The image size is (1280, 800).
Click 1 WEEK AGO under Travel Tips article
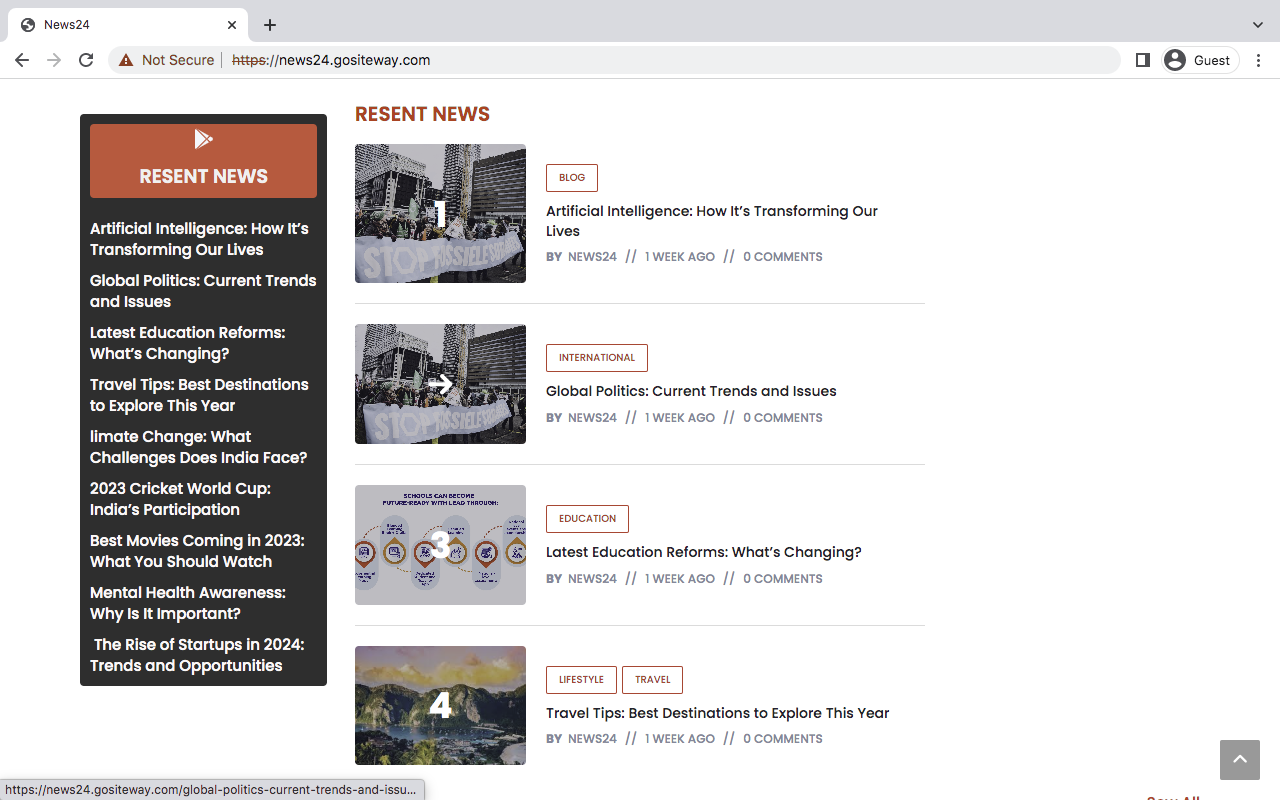click(x=680, y=739)
